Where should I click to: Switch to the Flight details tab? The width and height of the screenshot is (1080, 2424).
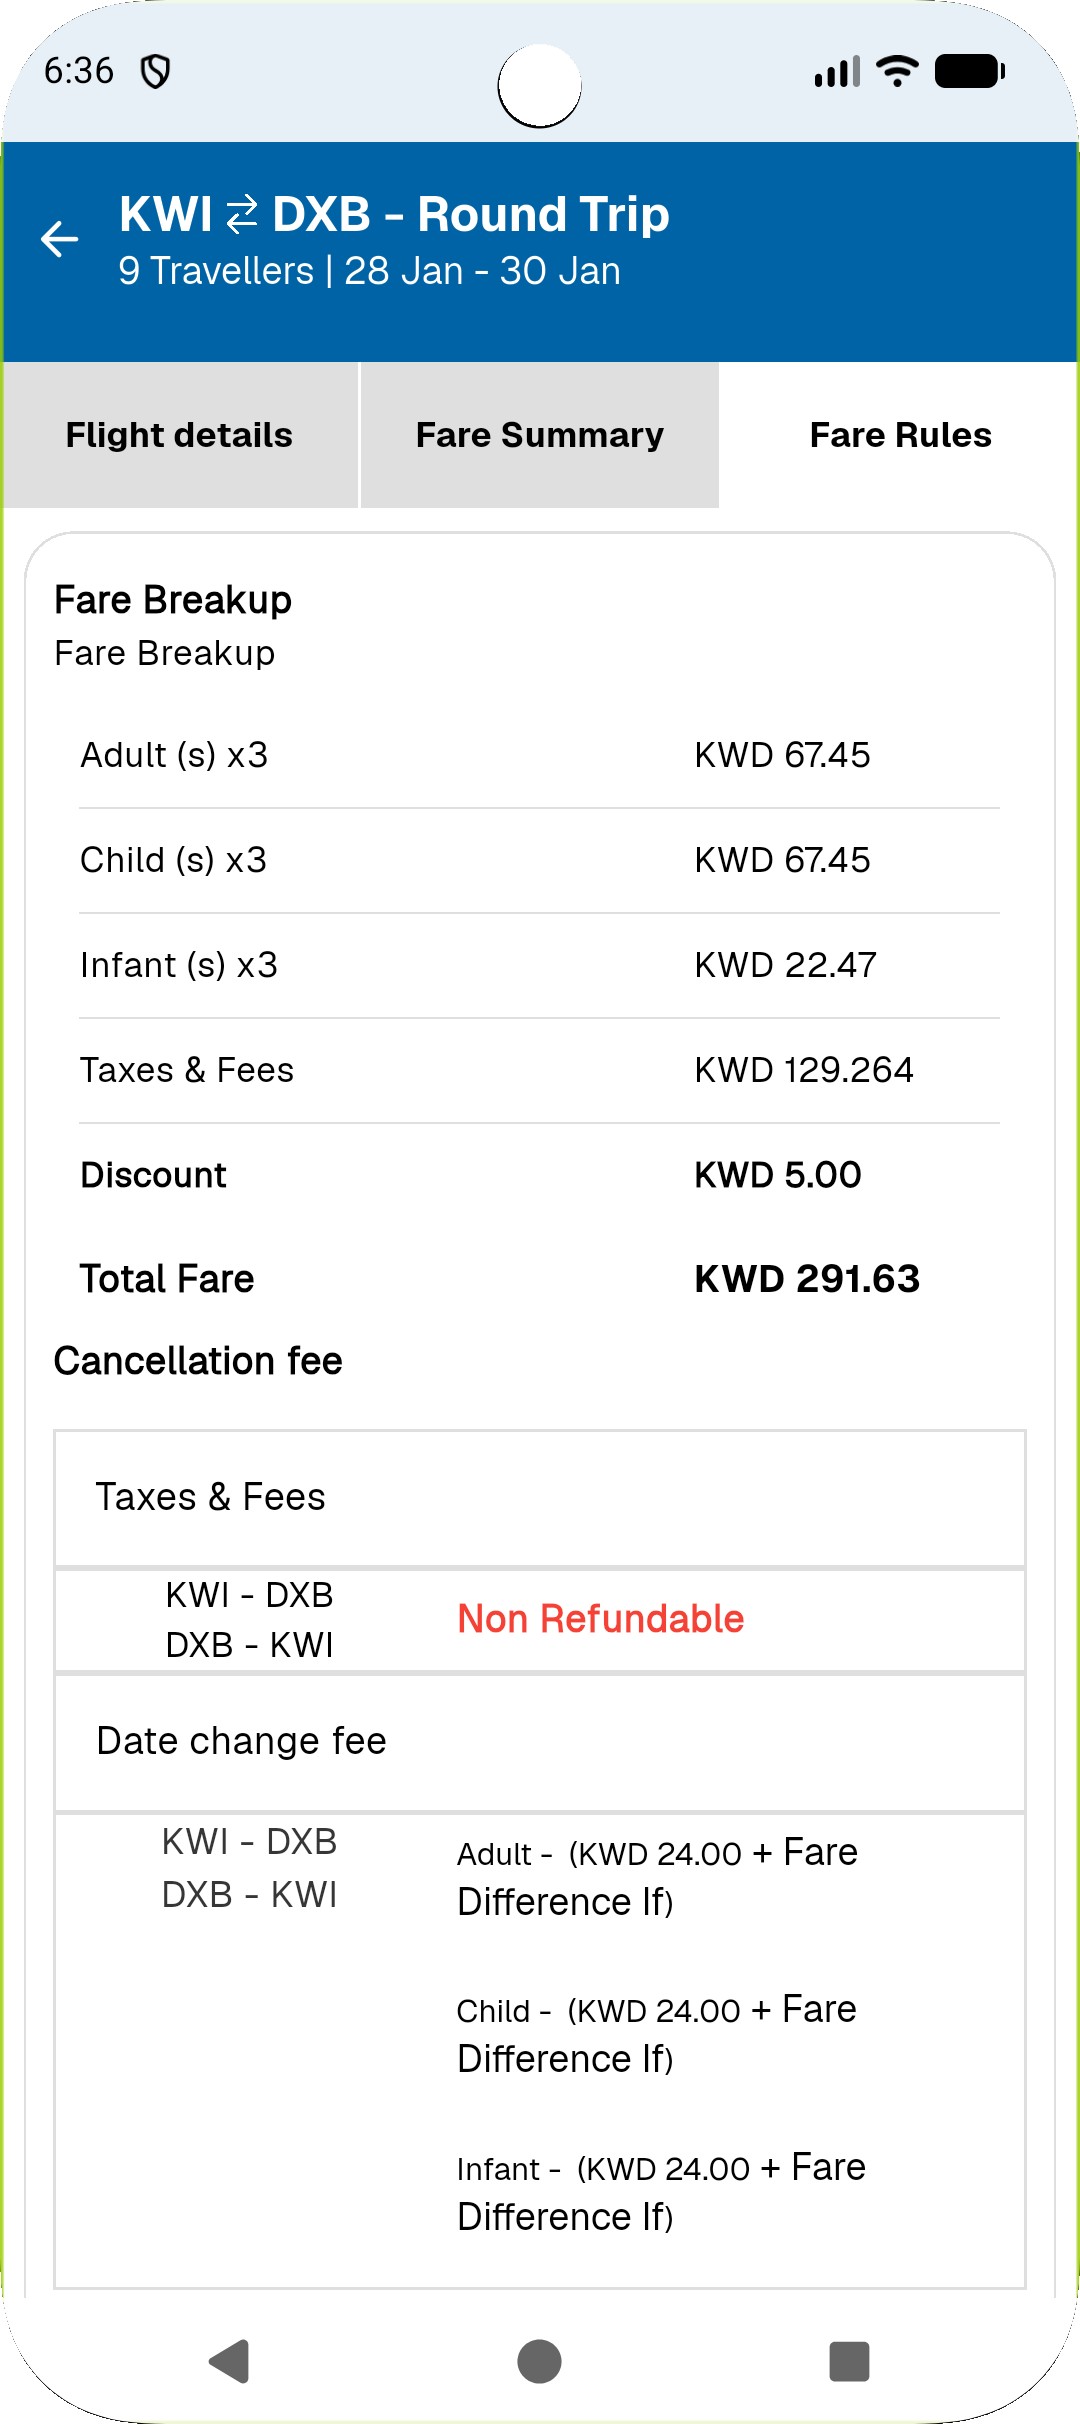coord(180,435)
